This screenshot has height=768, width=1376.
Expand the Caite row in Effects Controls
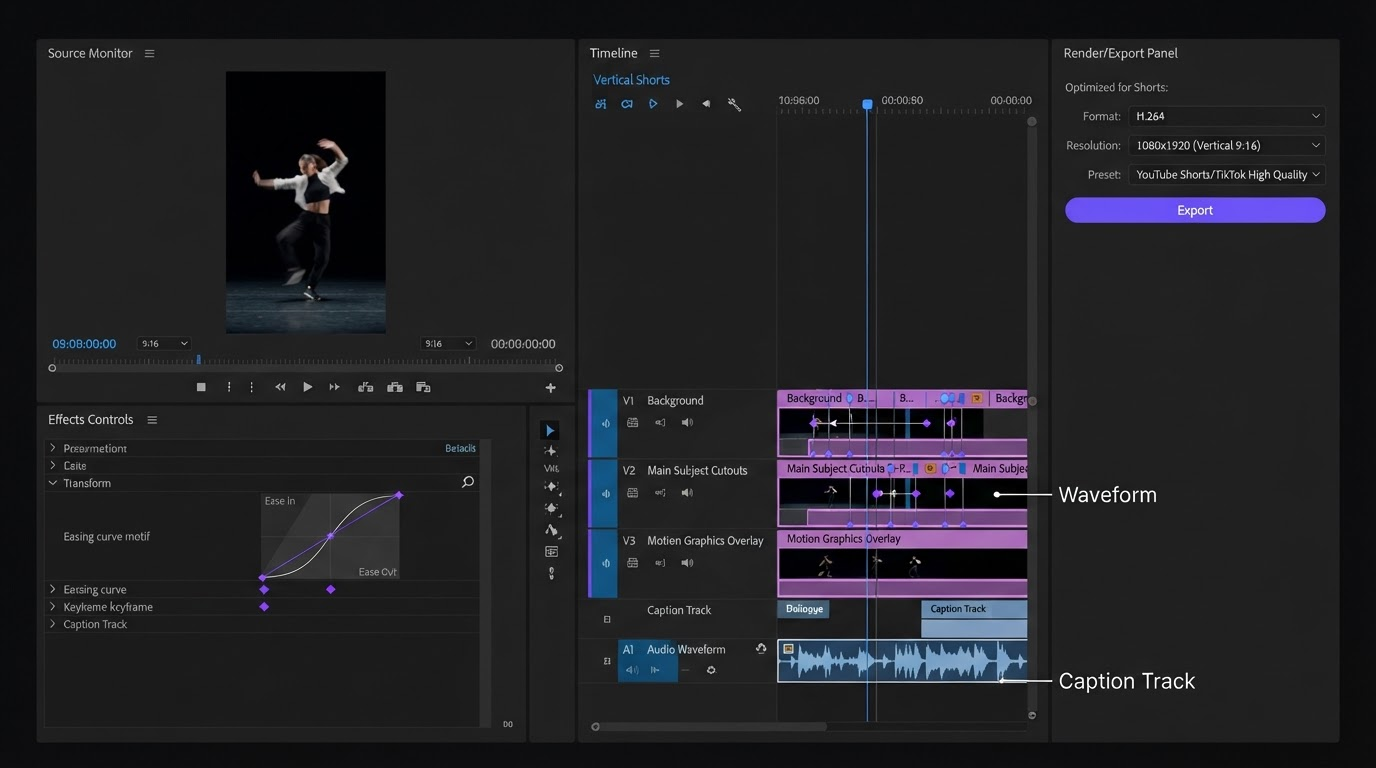tap(53, 466)
